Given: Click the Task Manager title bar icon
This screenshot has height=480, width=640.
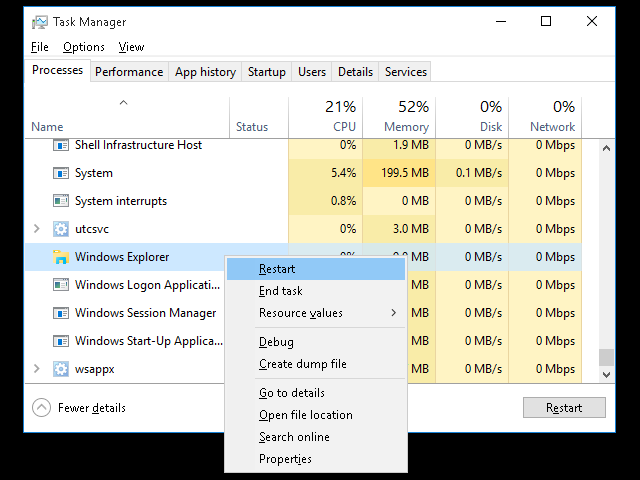Looking at the screenshot, I should 40,22.
